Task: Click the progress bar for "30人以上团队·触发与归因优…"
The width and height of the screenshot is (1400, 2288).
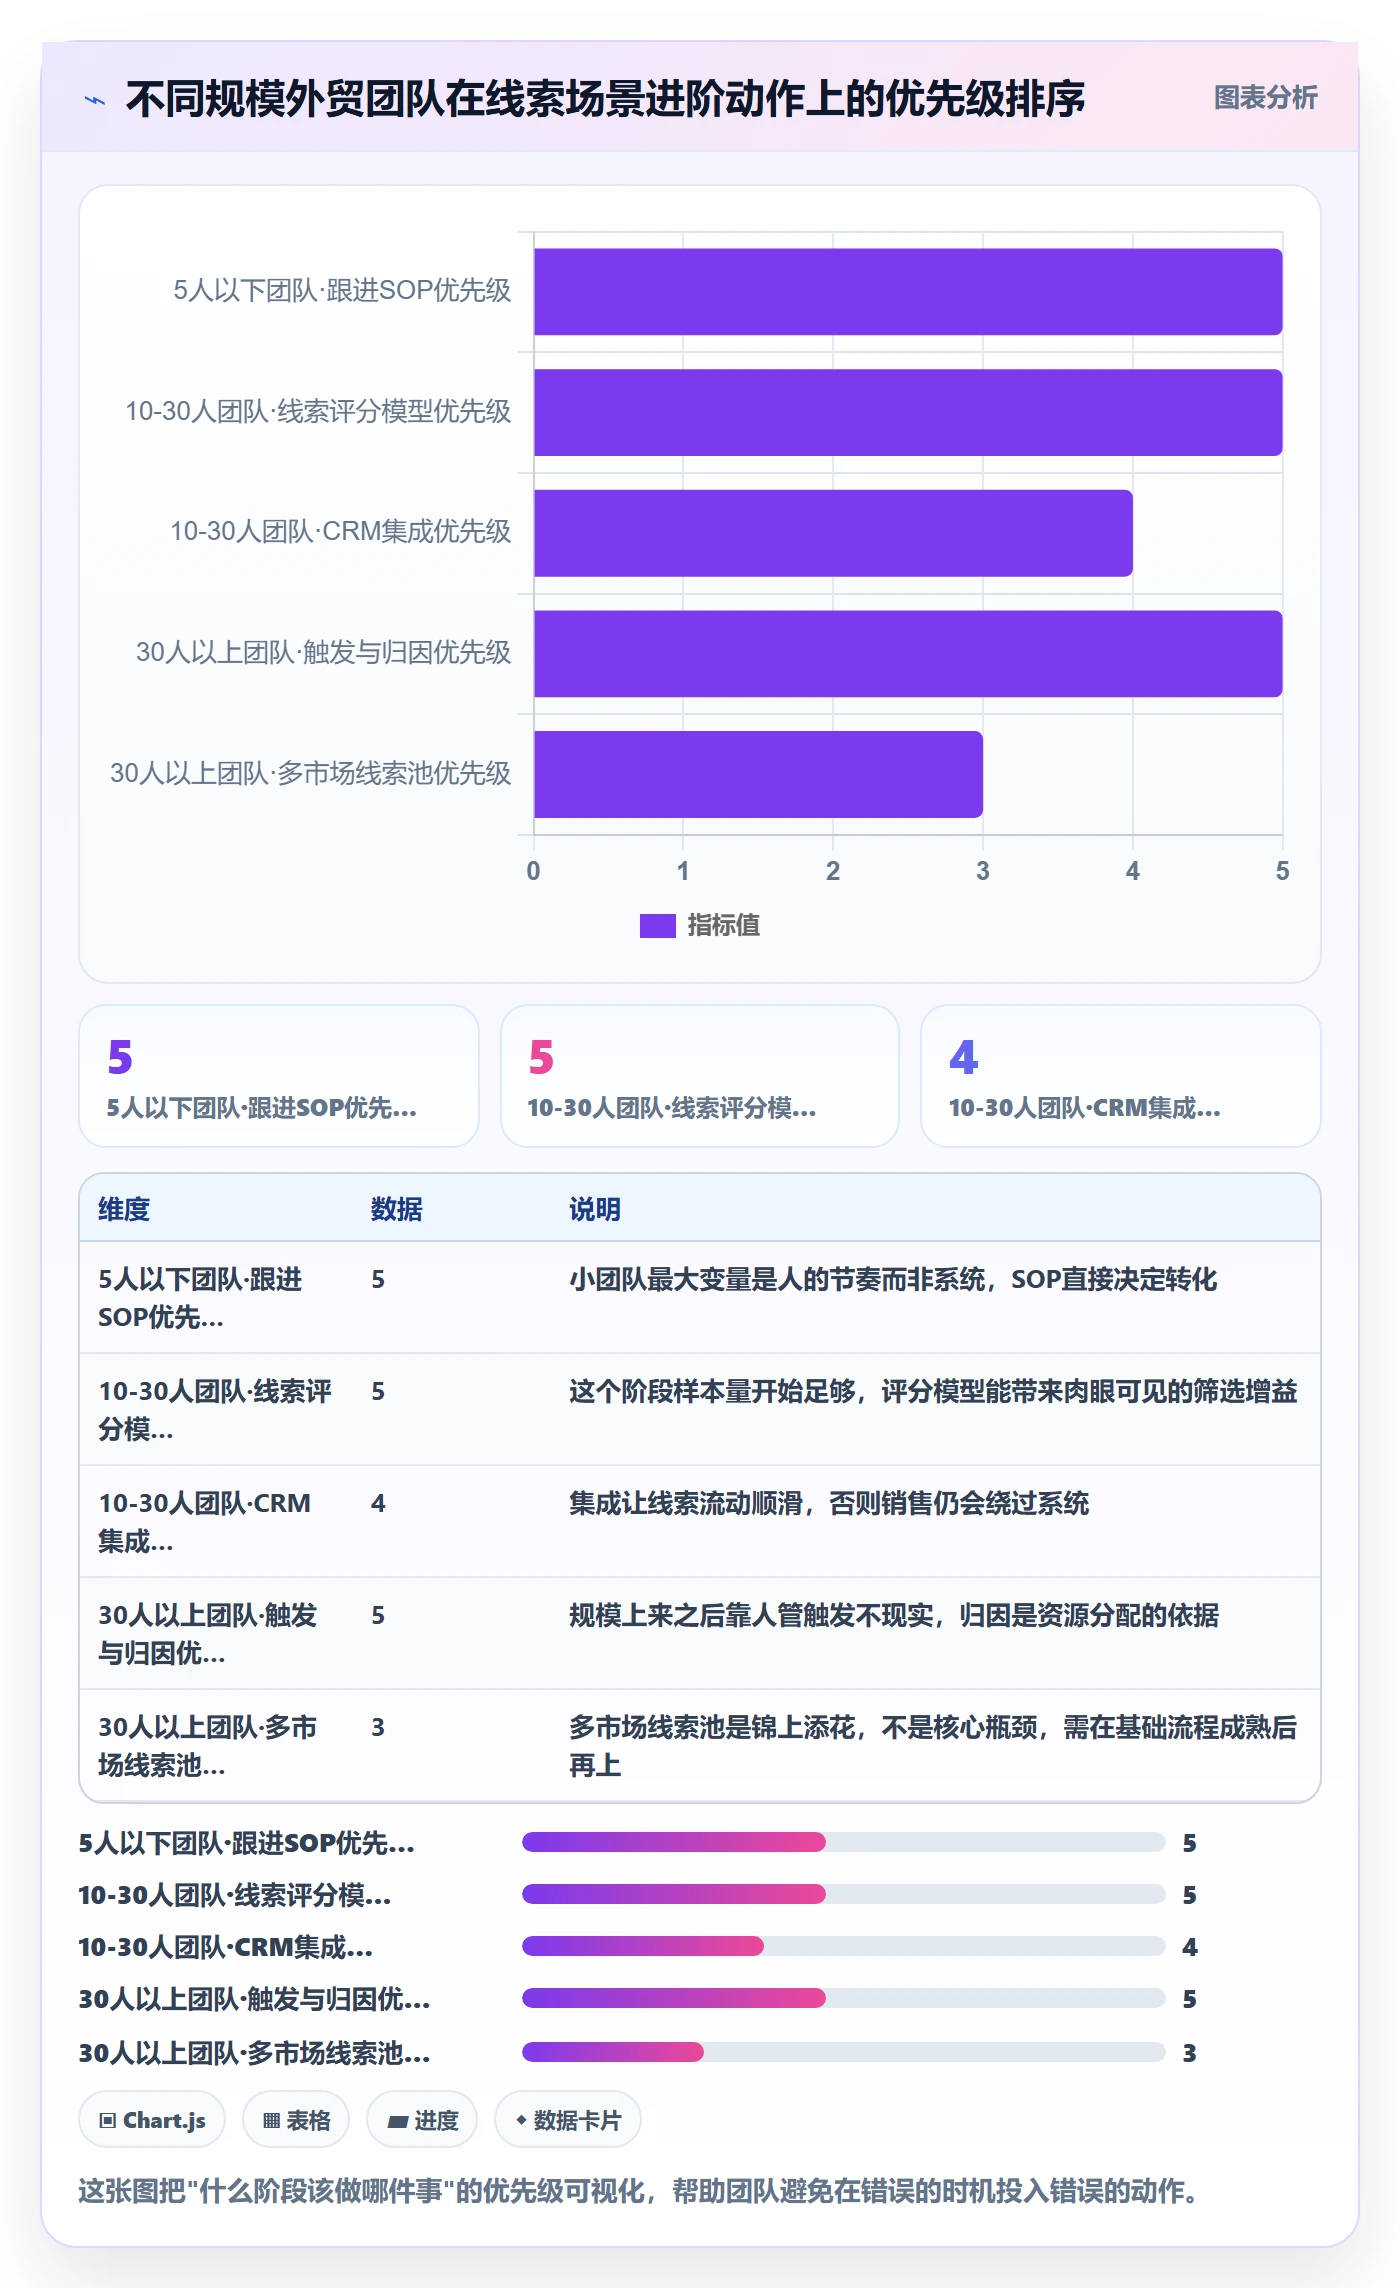Action: pos(844,1998)
